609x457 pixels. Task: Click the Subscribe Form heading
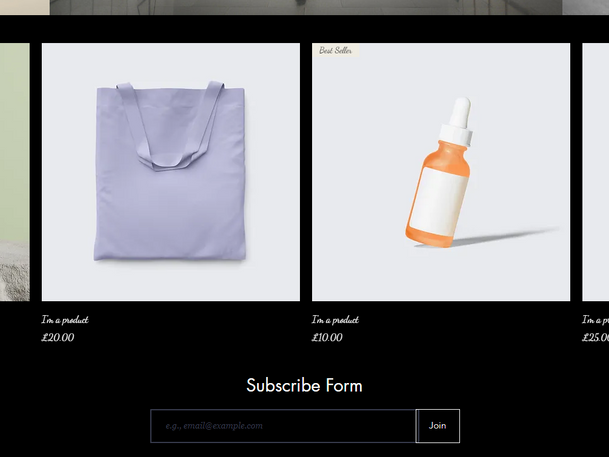304,386
